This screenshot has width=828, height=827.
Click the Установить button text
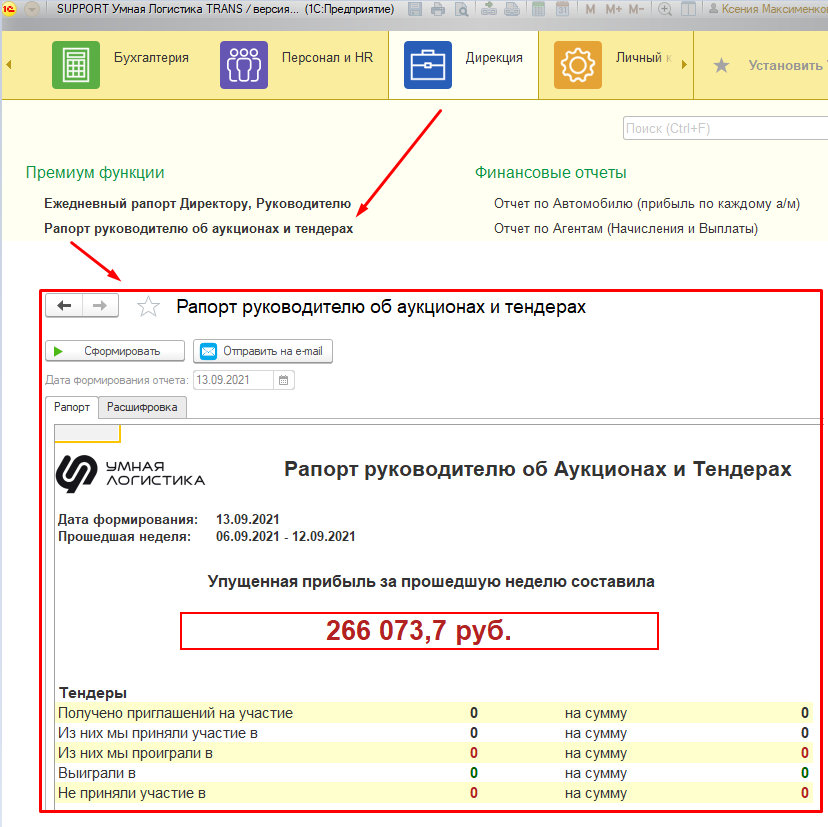[x=786, y=65]
